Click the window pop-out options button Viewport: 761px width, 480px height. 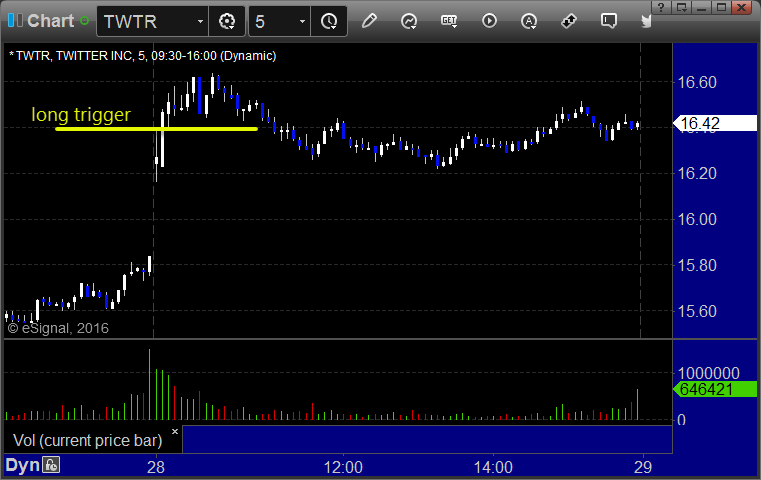(681, 7)
